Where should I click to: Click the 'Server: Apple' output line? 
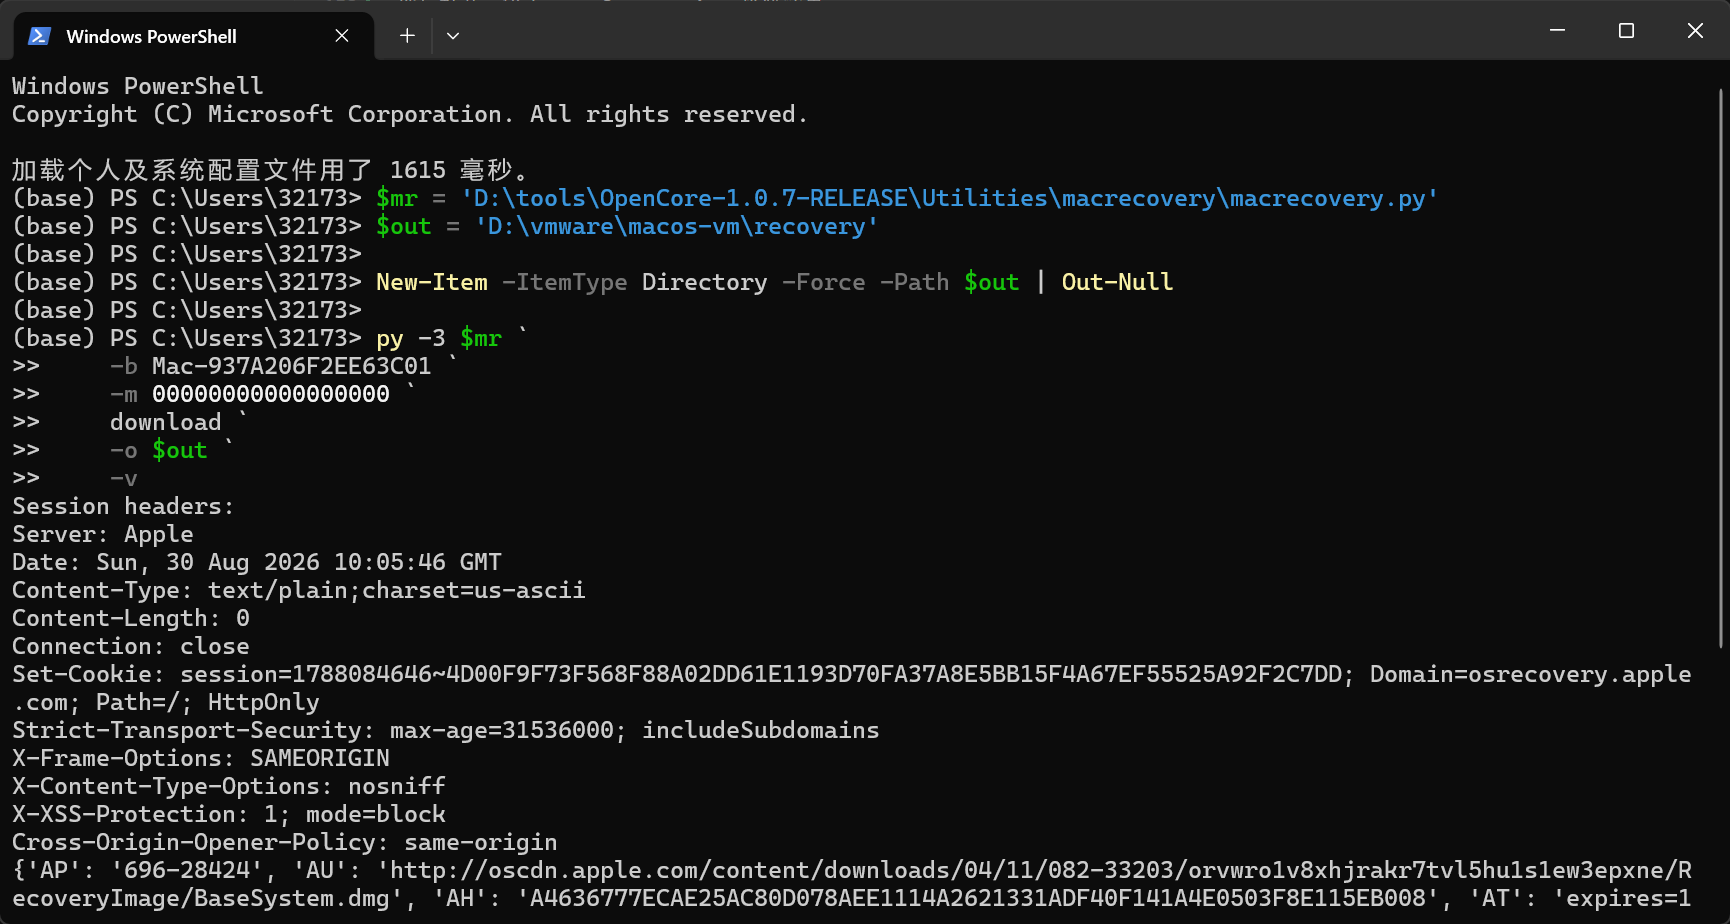tap(103, 534)
